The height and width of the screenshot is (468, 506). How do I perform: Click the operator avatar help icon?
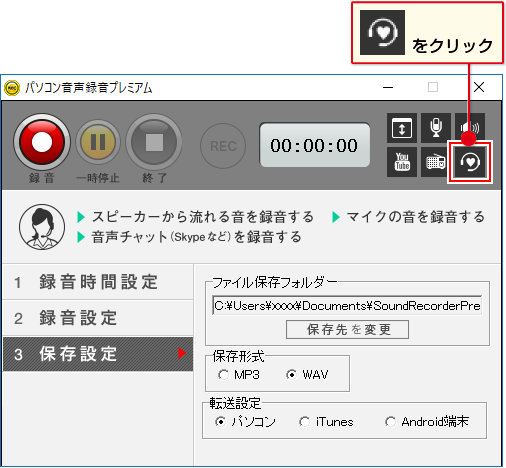coord(42,227)
